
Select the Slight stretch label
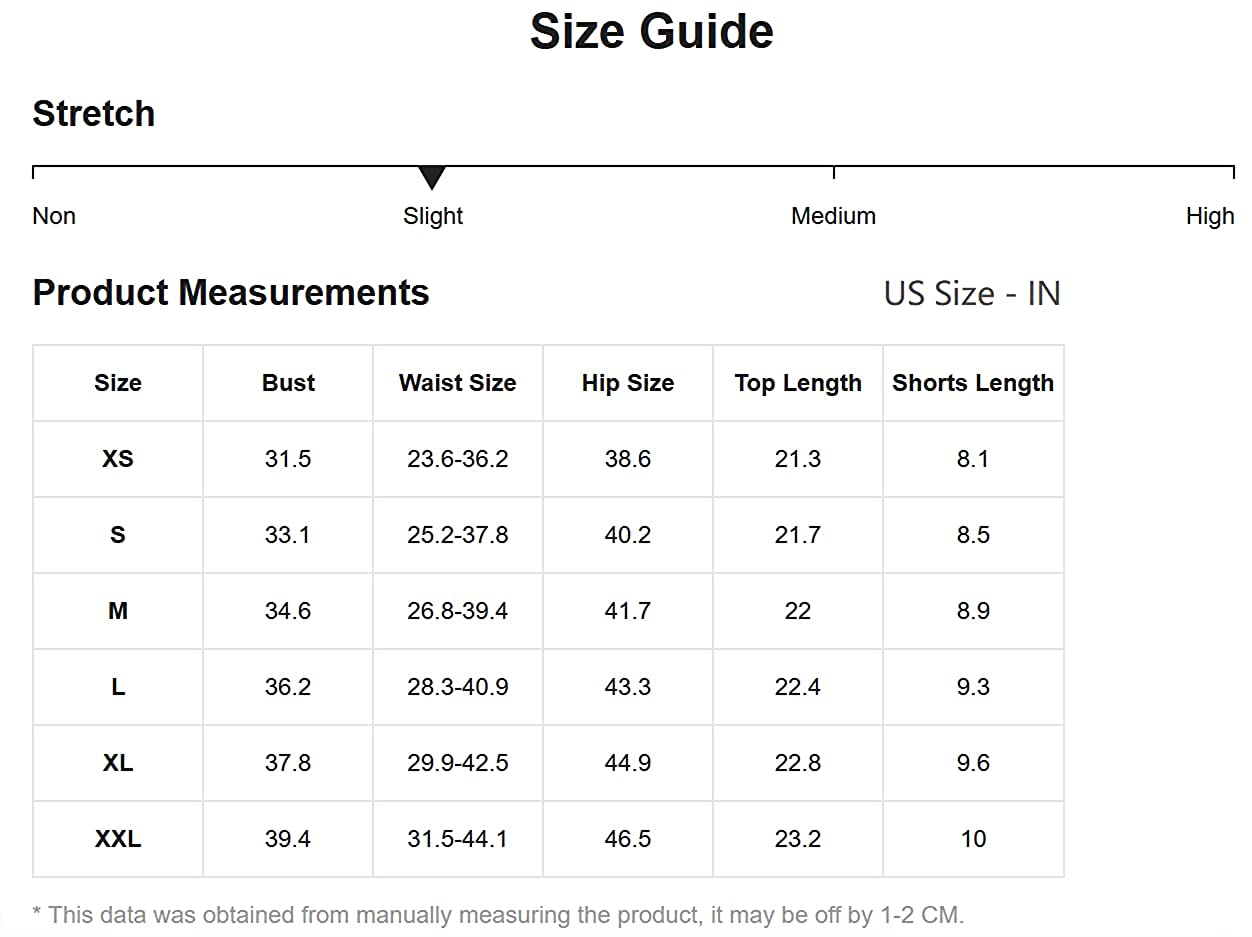click(x=433, y=216)
